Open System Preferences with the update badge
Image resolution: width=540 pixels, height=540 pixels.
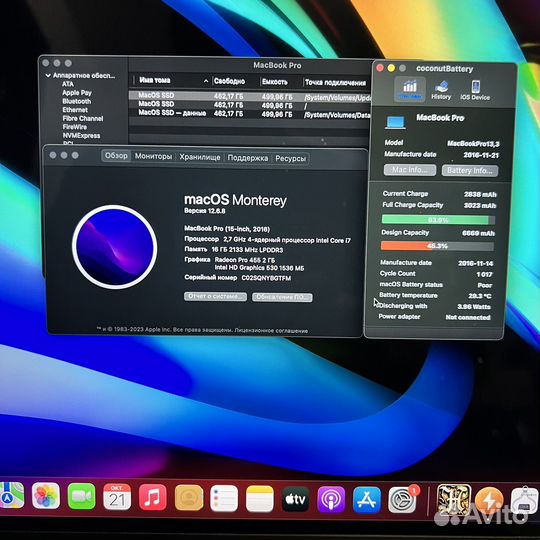point(402,500)
